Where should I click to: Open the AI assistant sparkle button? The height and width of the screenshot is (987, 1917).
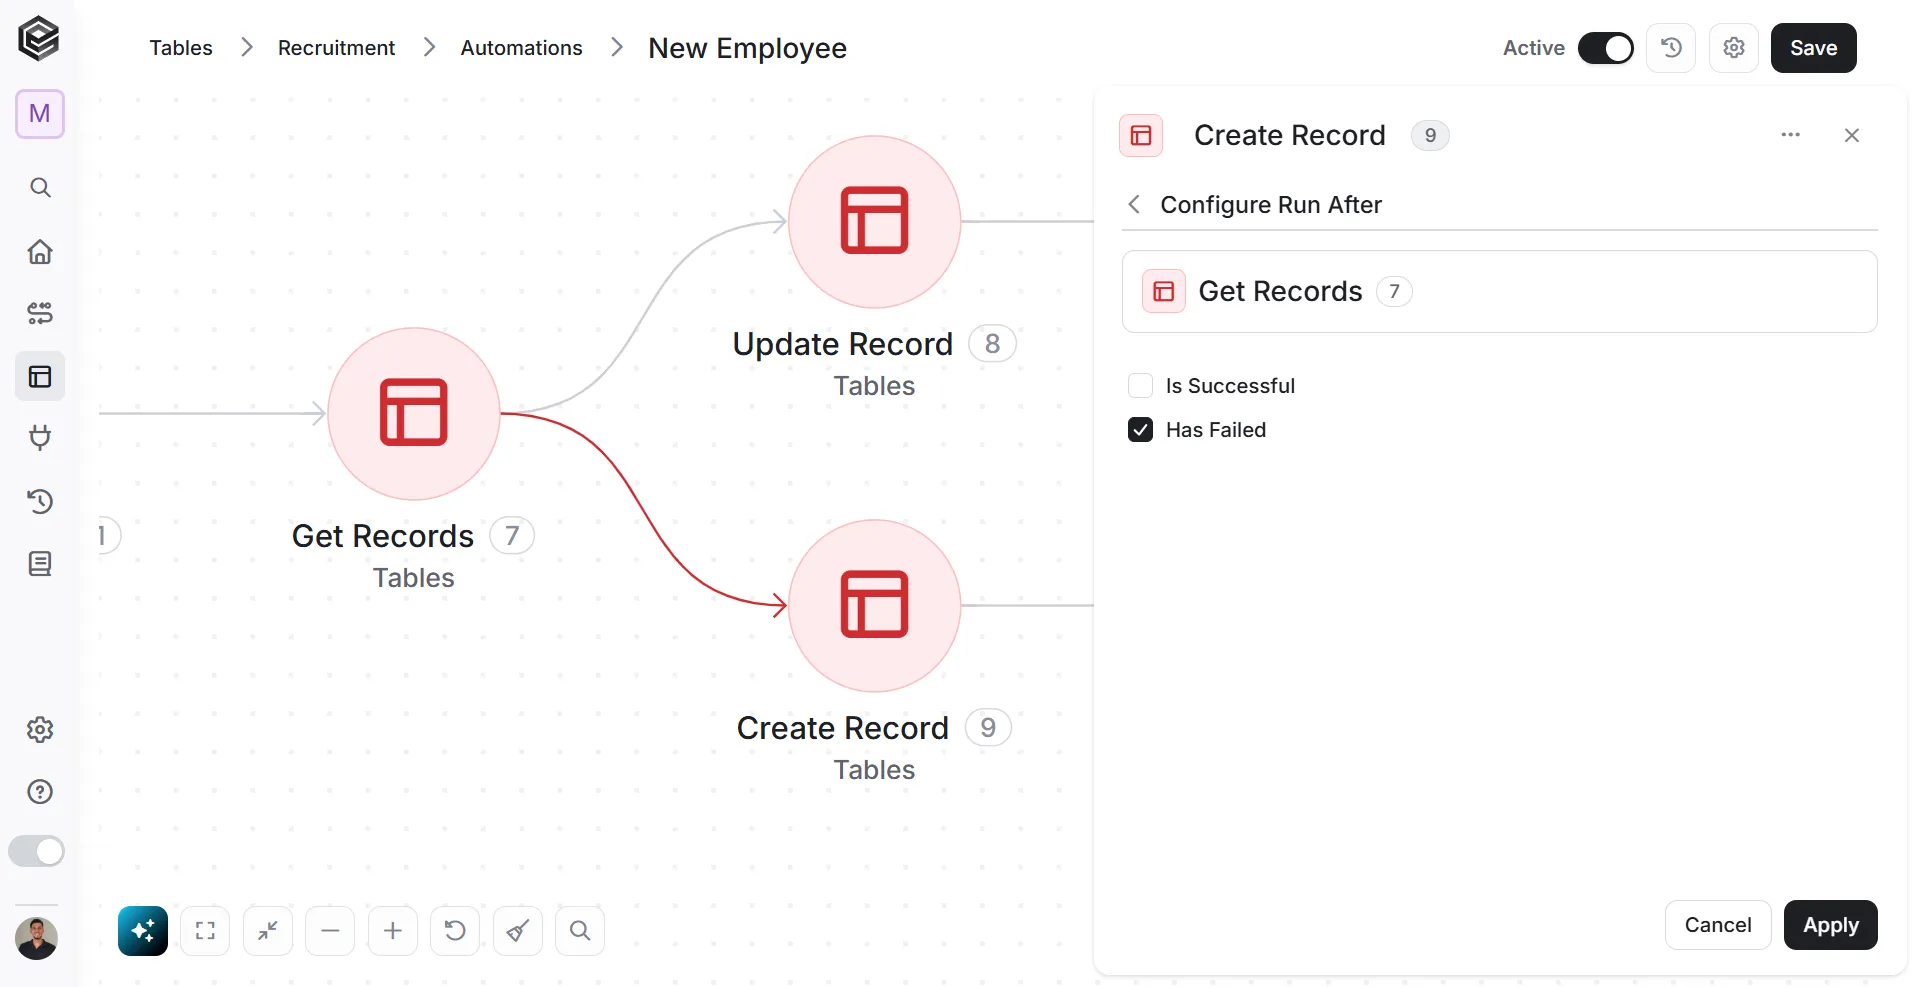tap(143, 931)
